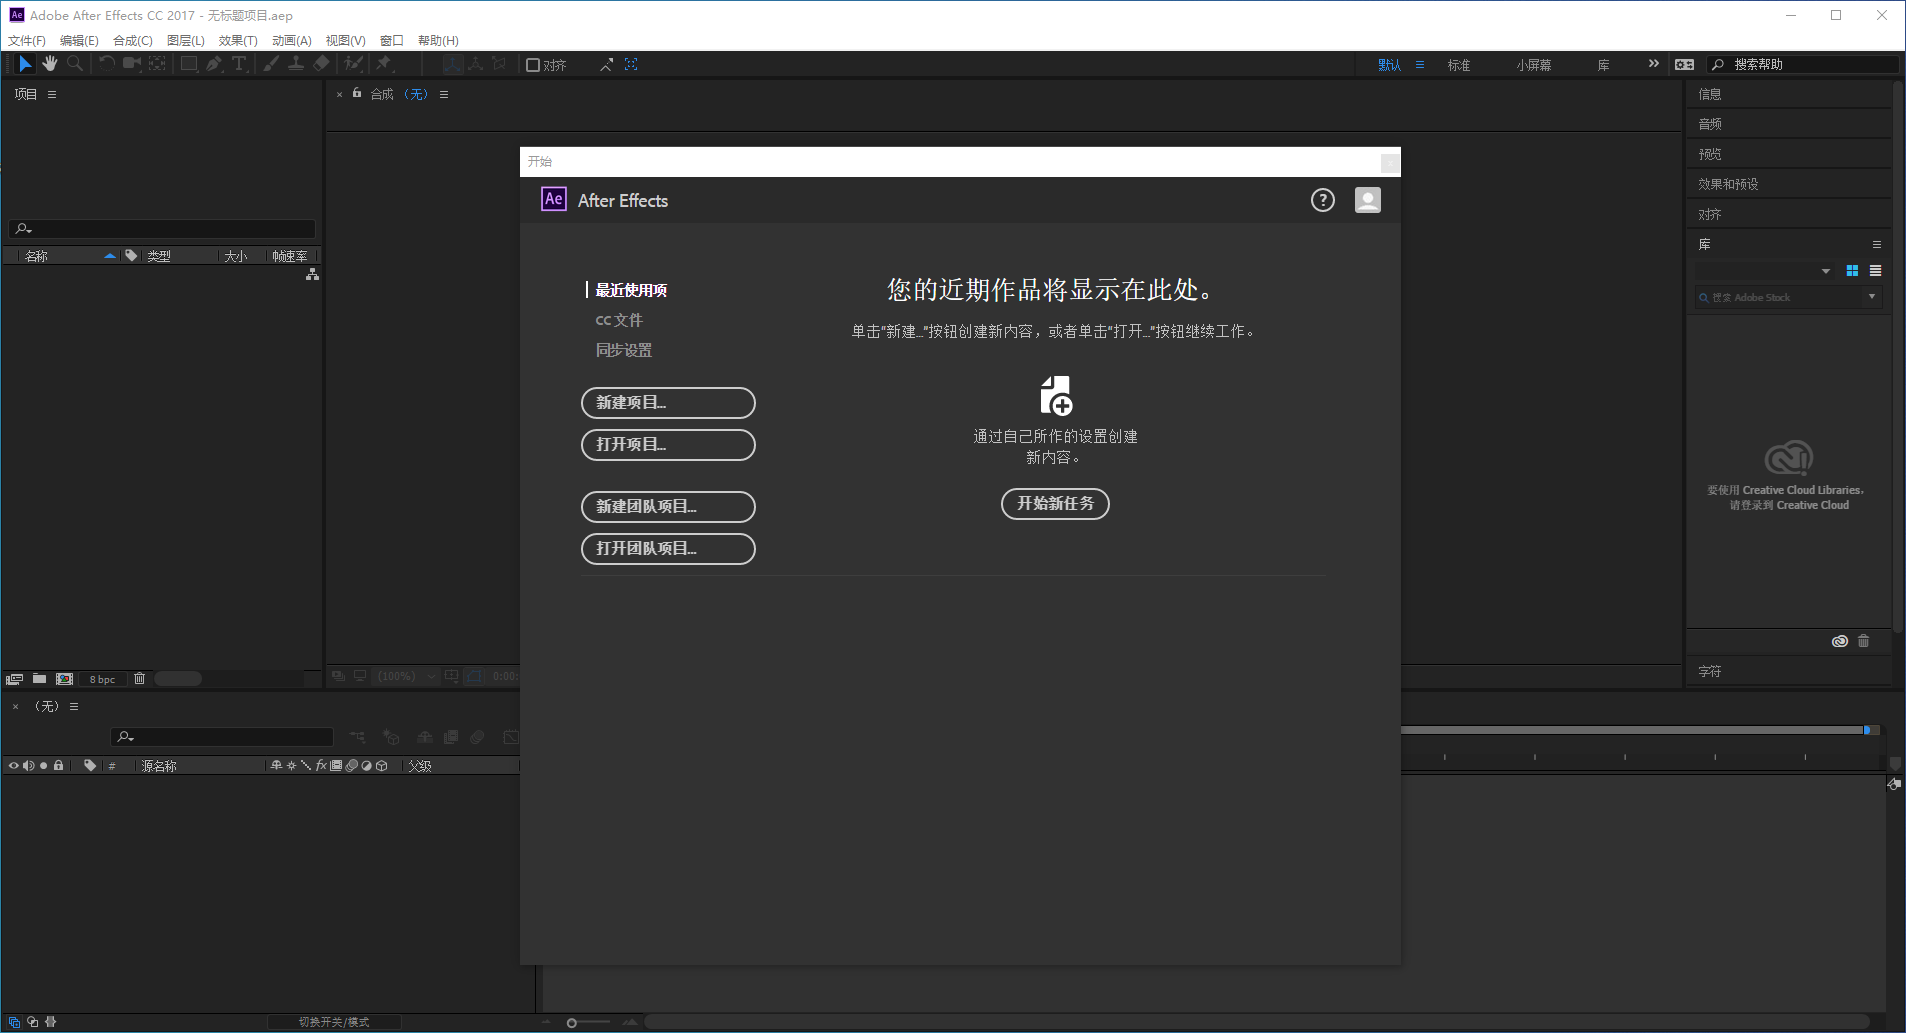Toggle the audio column in timeline
The height and width of the screenshot is (1033, 1906).
(x=28, y=765)
